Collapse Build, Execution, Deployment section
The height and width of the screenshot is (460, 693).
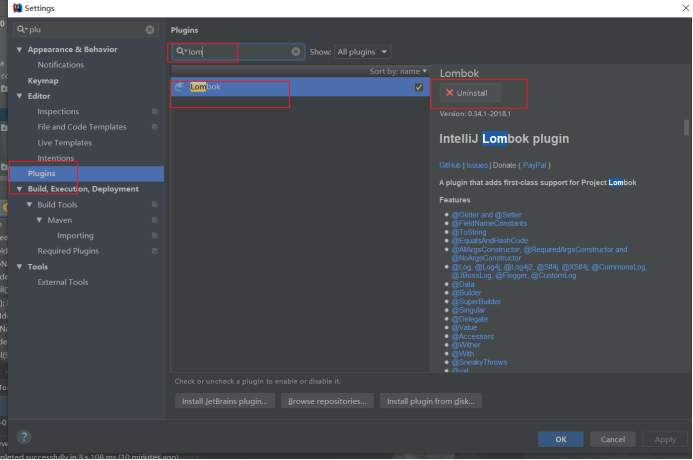pyautogui.click(x=19, y=189)
